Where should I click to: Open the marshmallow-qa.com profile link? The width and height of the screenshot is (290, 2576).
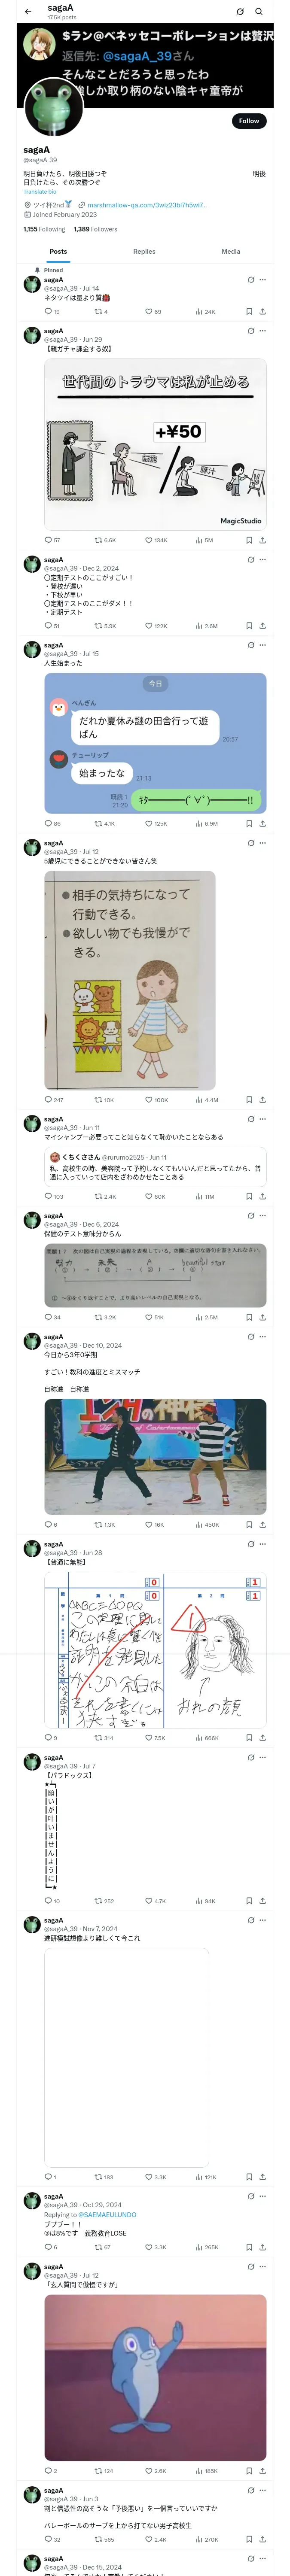click(x=147, y=205)
